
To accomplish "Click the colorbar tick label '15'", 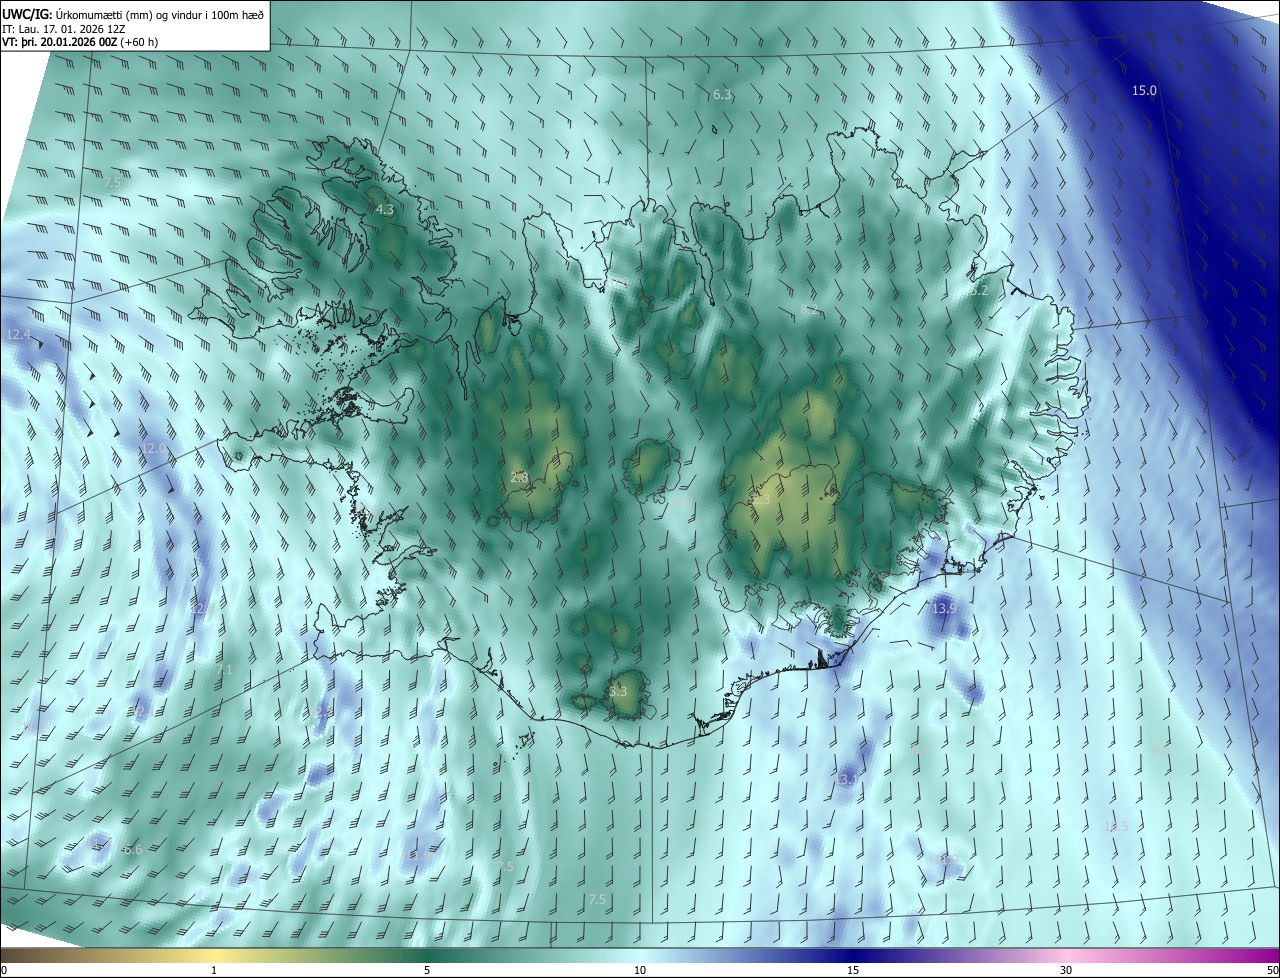I will pos(853,970).
